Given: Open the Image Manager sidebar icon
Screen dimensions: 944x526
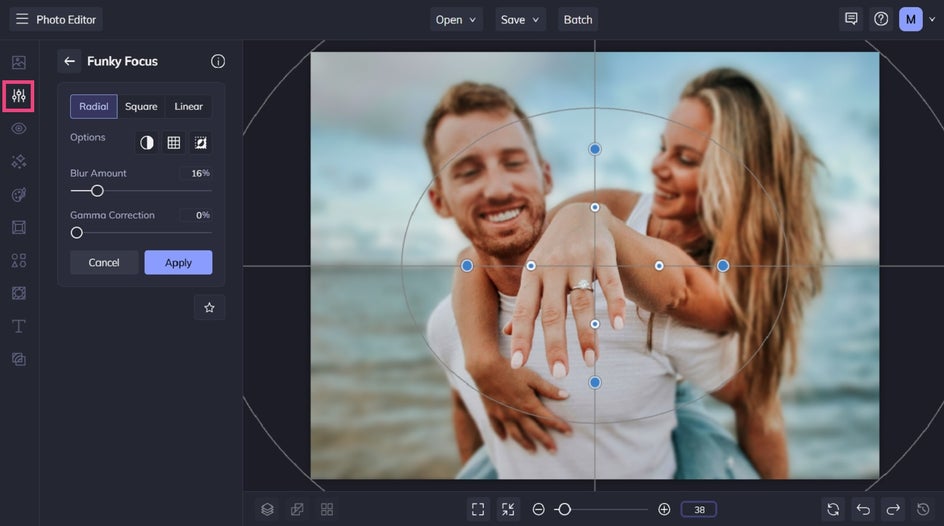Looking at the screenshot, I should [x=19, y=62].
